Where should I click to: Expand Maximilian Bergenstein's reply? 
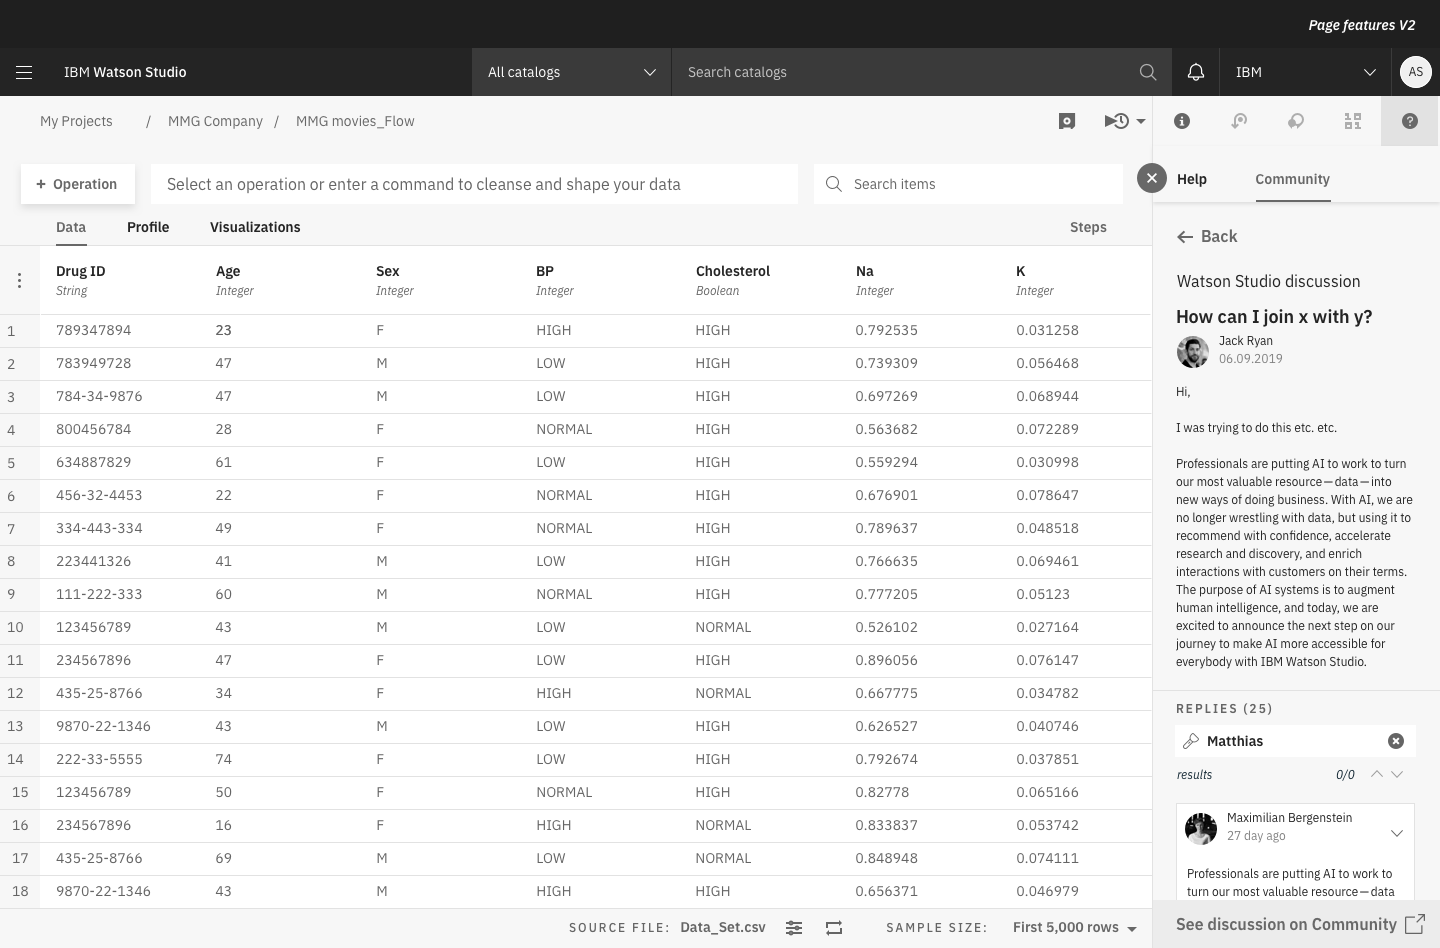[x=1396, y=833]
